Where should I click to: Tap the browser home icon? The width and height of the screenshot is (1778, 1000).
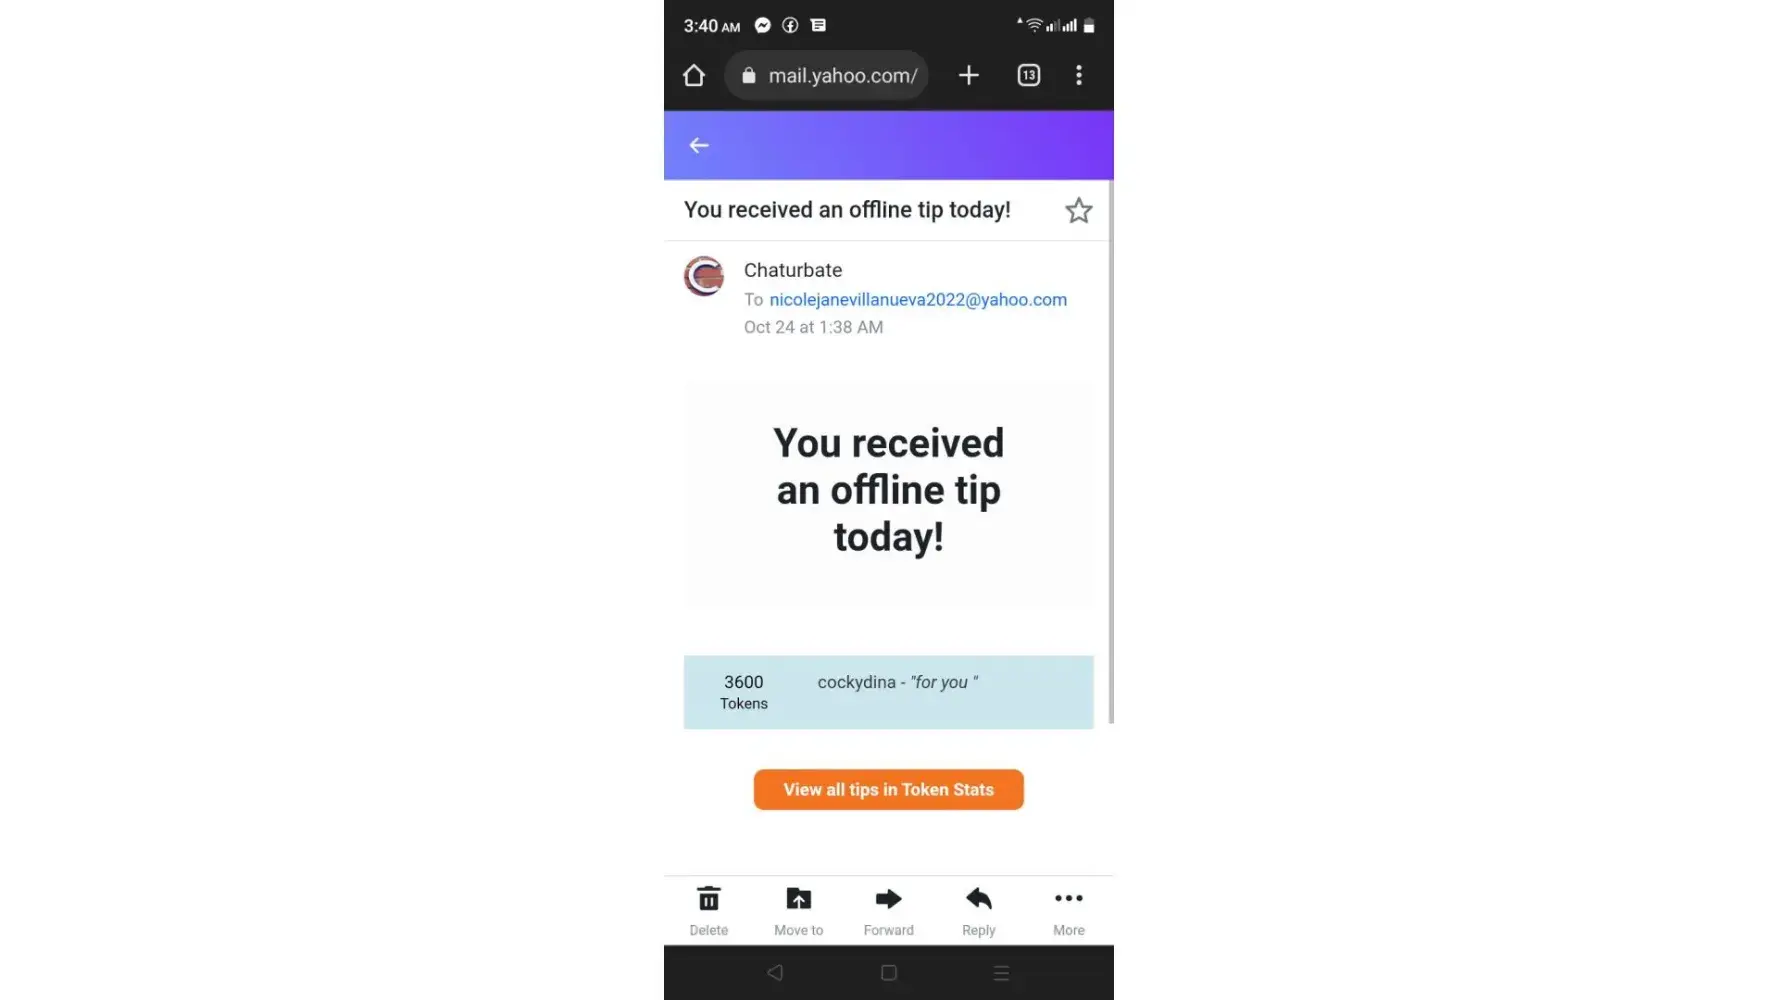point(694,76)
